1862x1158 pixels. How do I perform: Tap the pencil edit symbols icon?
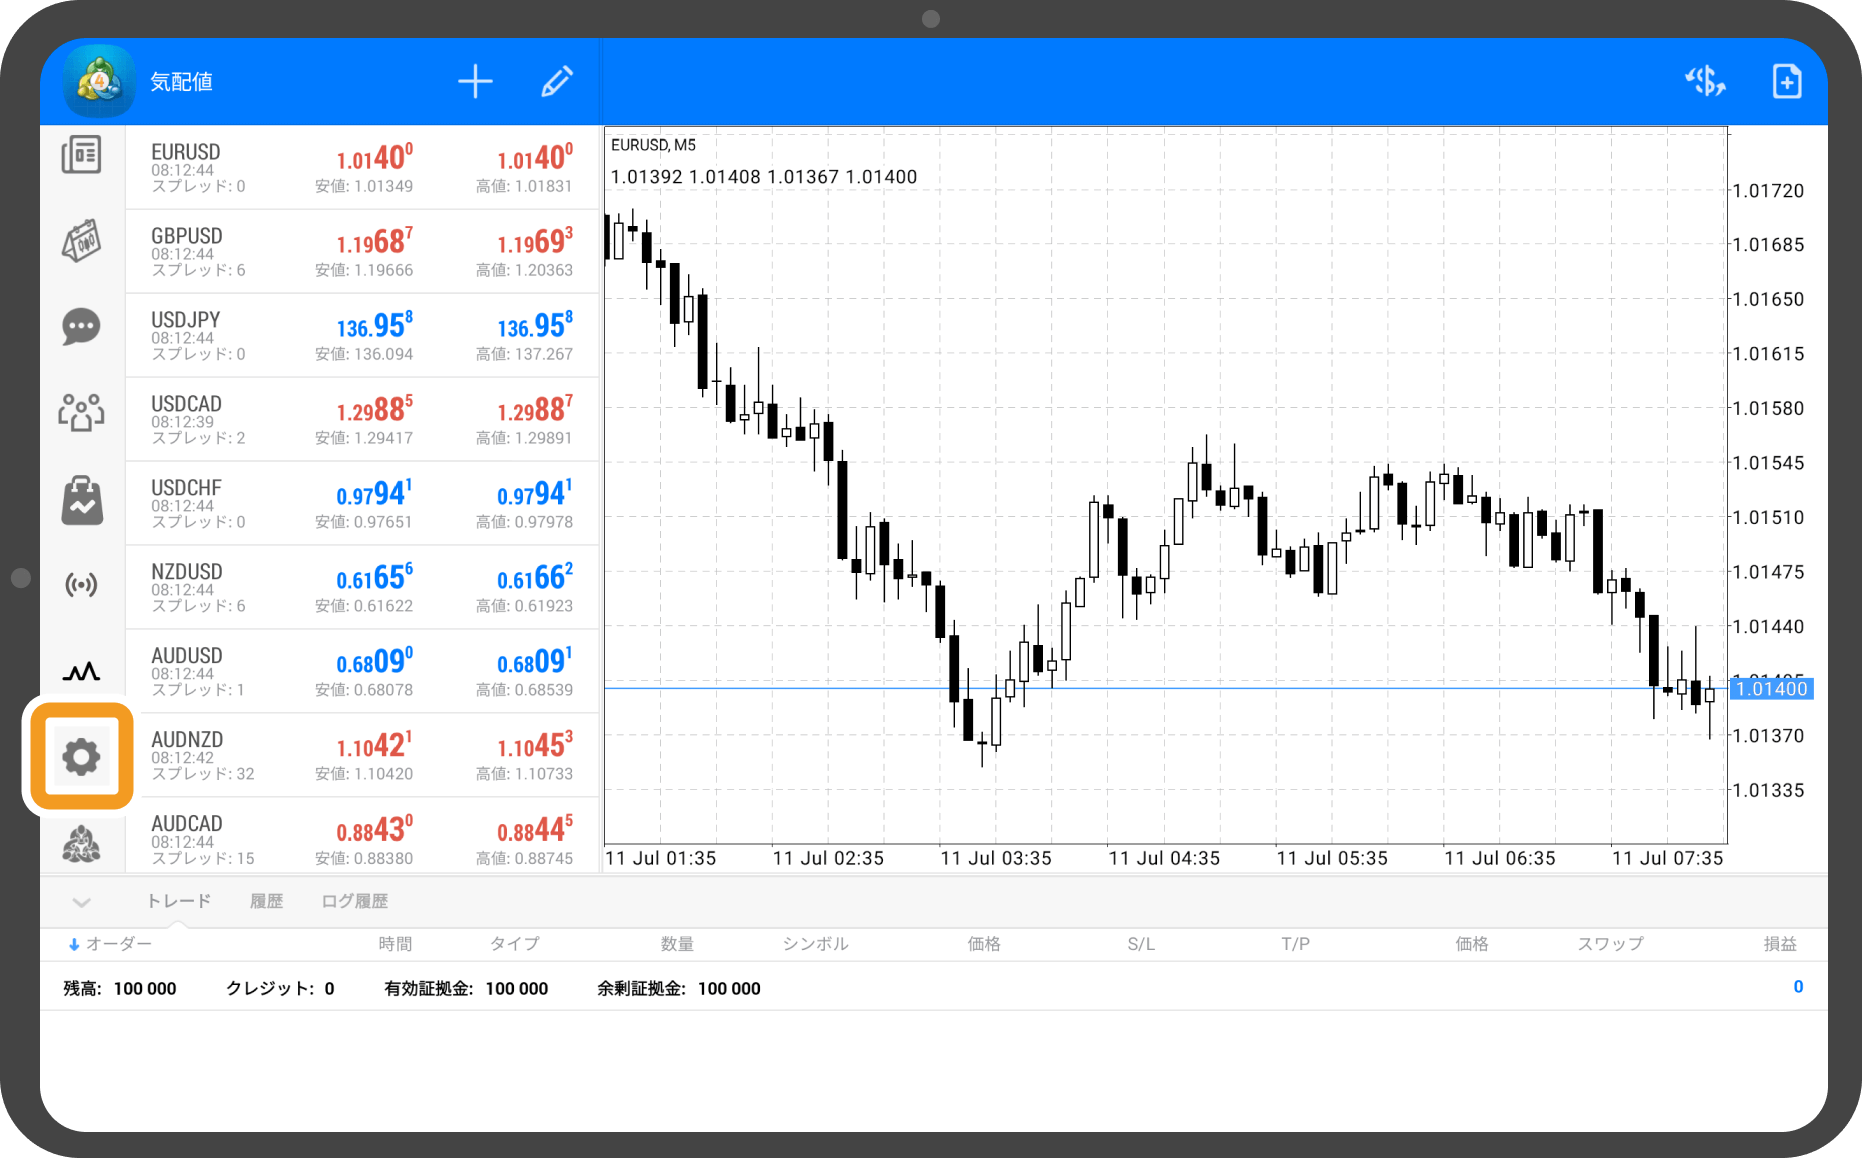point(557,82)
